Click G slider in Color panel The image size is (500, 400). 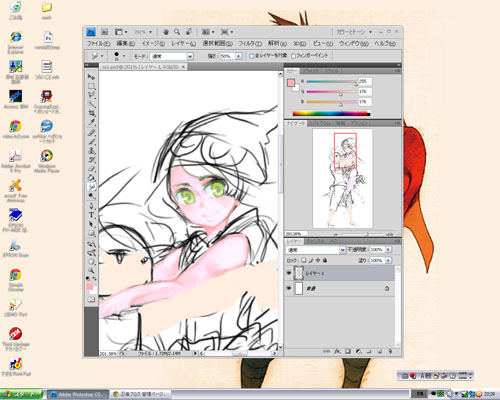click(x=331, y=92)
